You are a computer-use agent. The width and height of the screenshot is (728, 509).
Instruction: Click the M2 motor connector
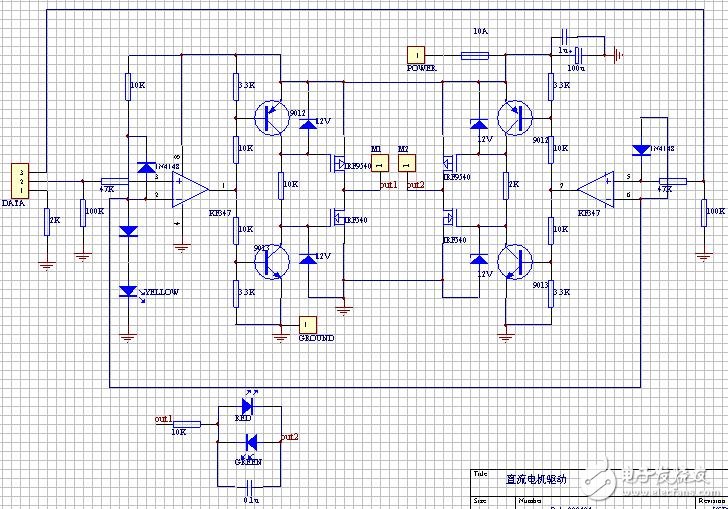405,164
